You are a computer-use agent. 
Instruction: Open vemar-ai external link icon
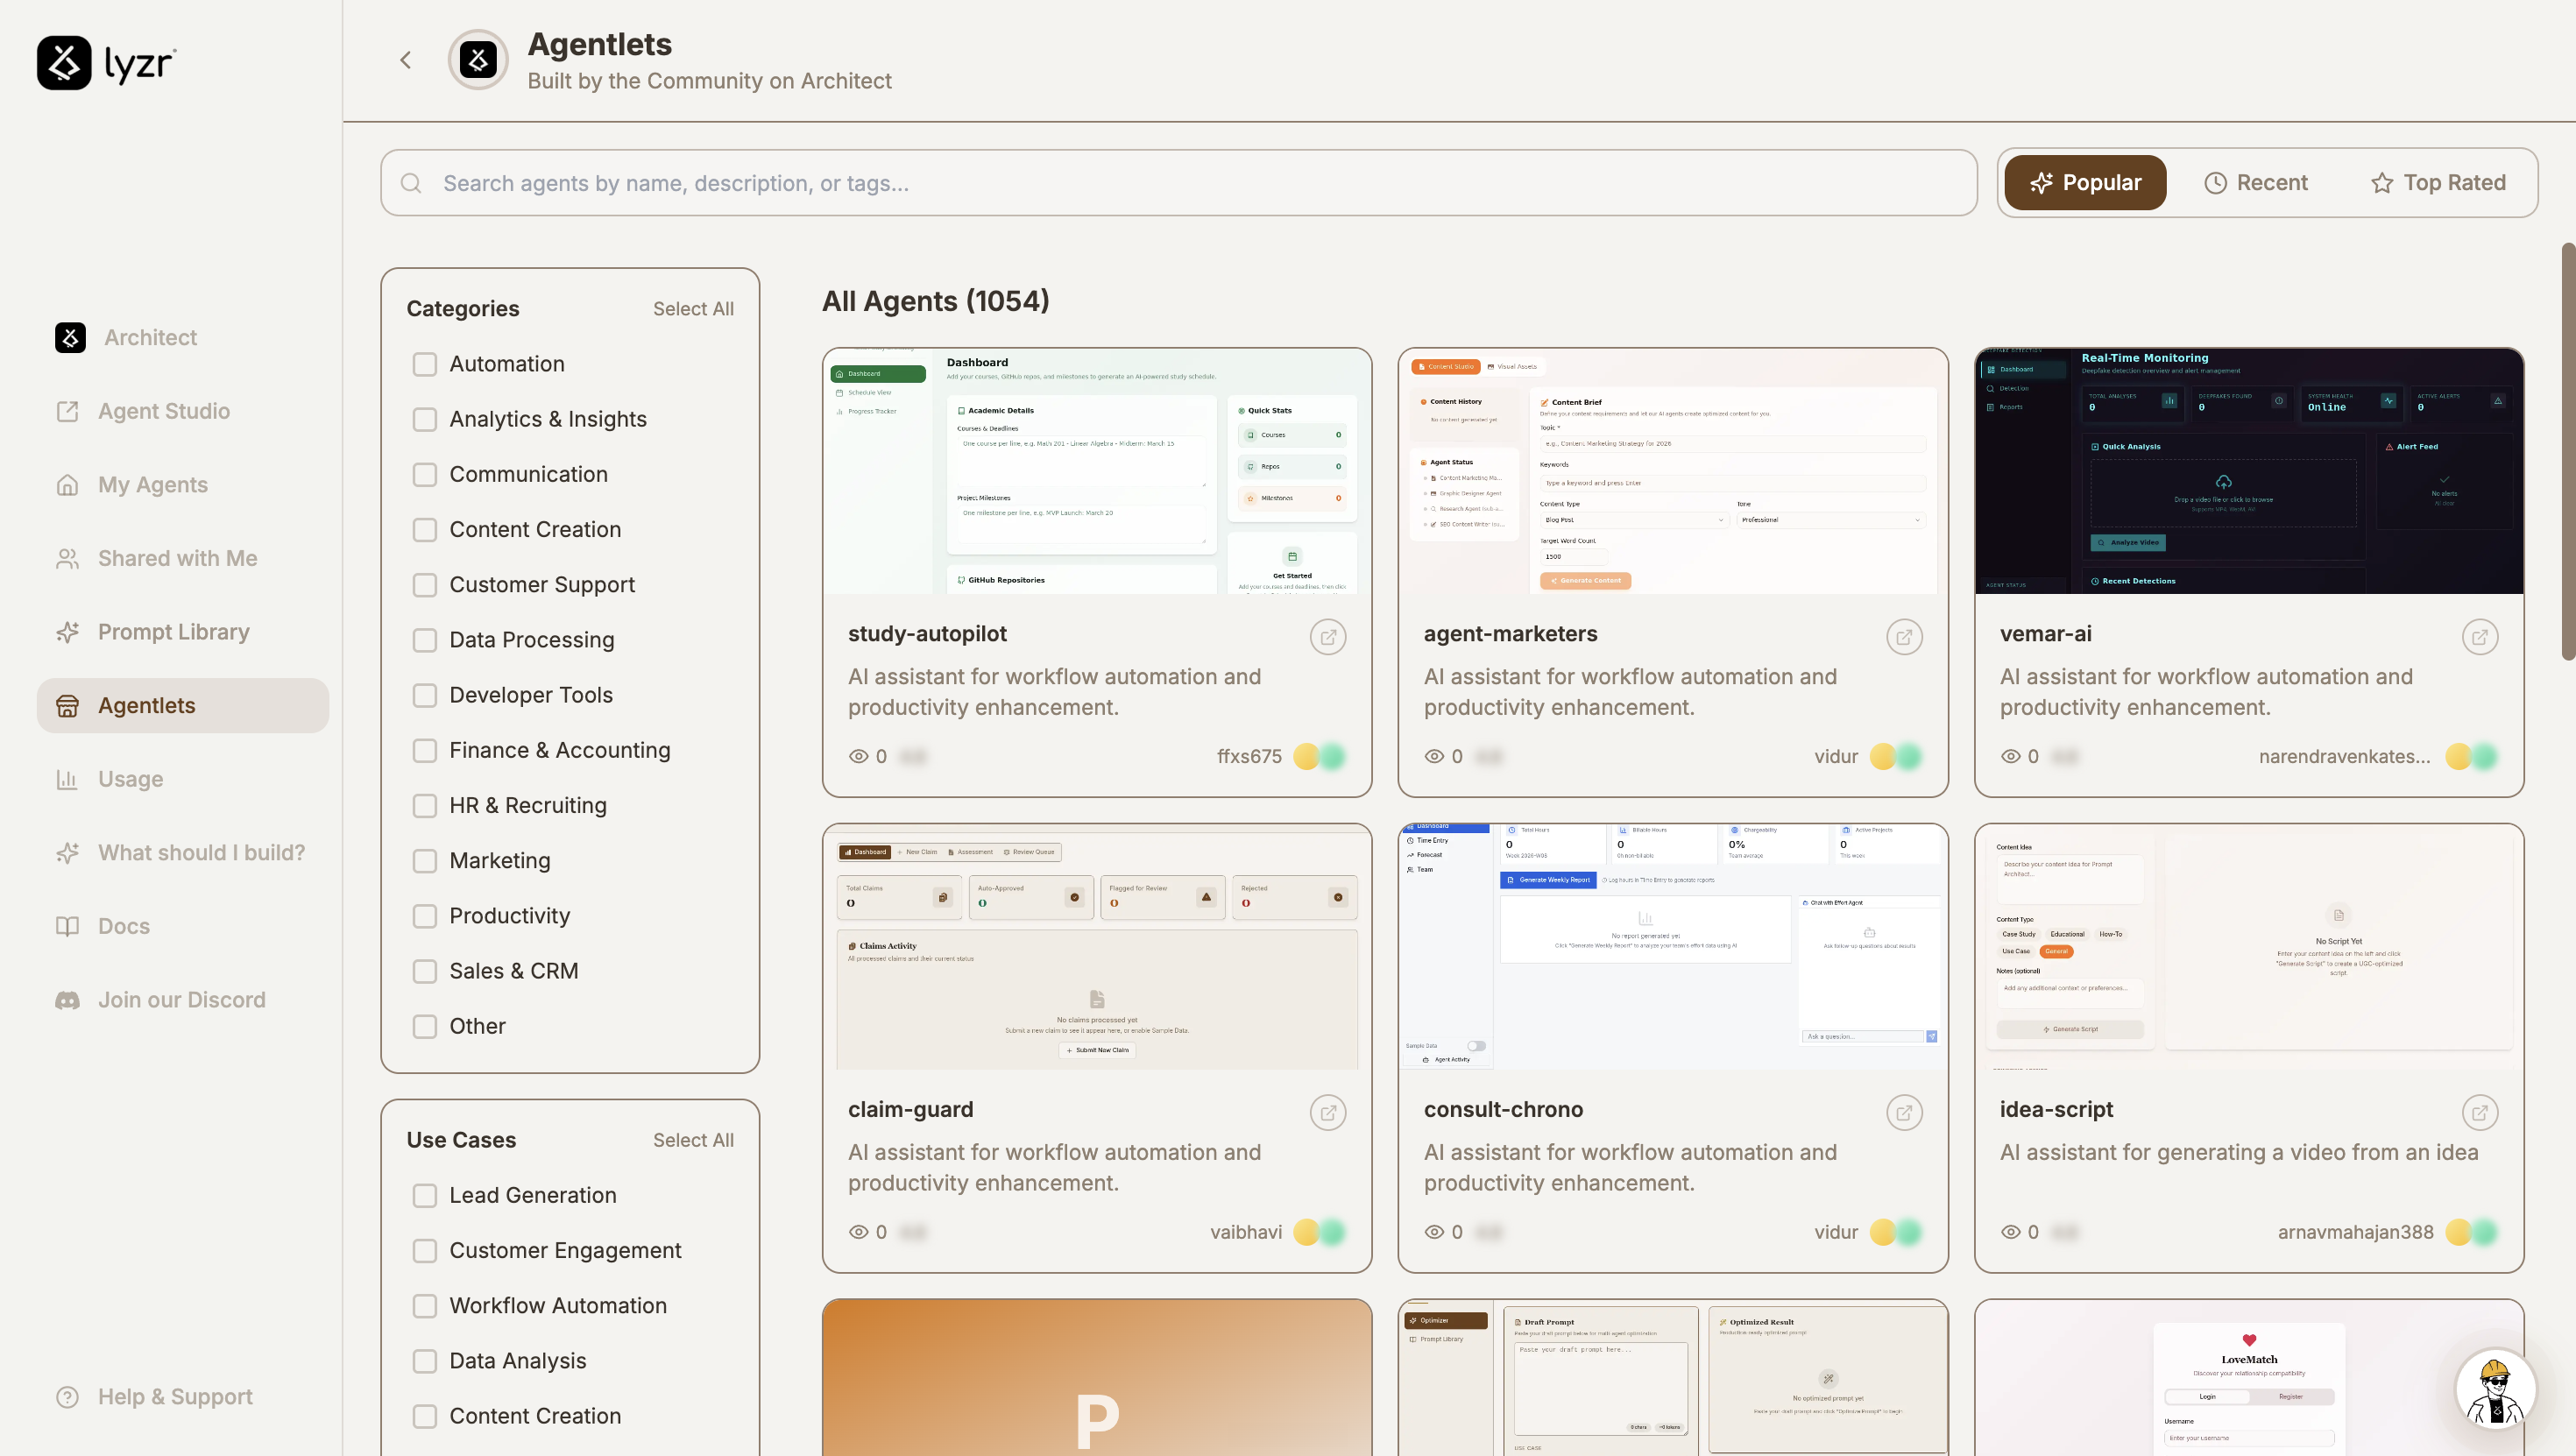click(x=2480, y=637)
